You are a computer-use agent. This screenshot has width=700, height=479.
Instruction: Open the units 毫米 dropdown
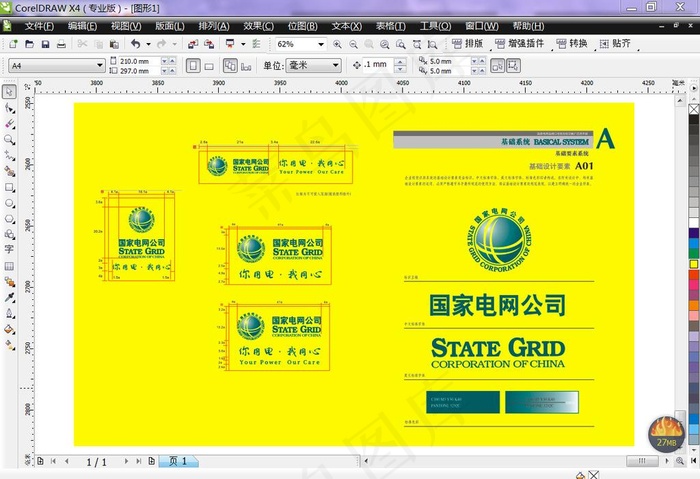pos(335,66)
